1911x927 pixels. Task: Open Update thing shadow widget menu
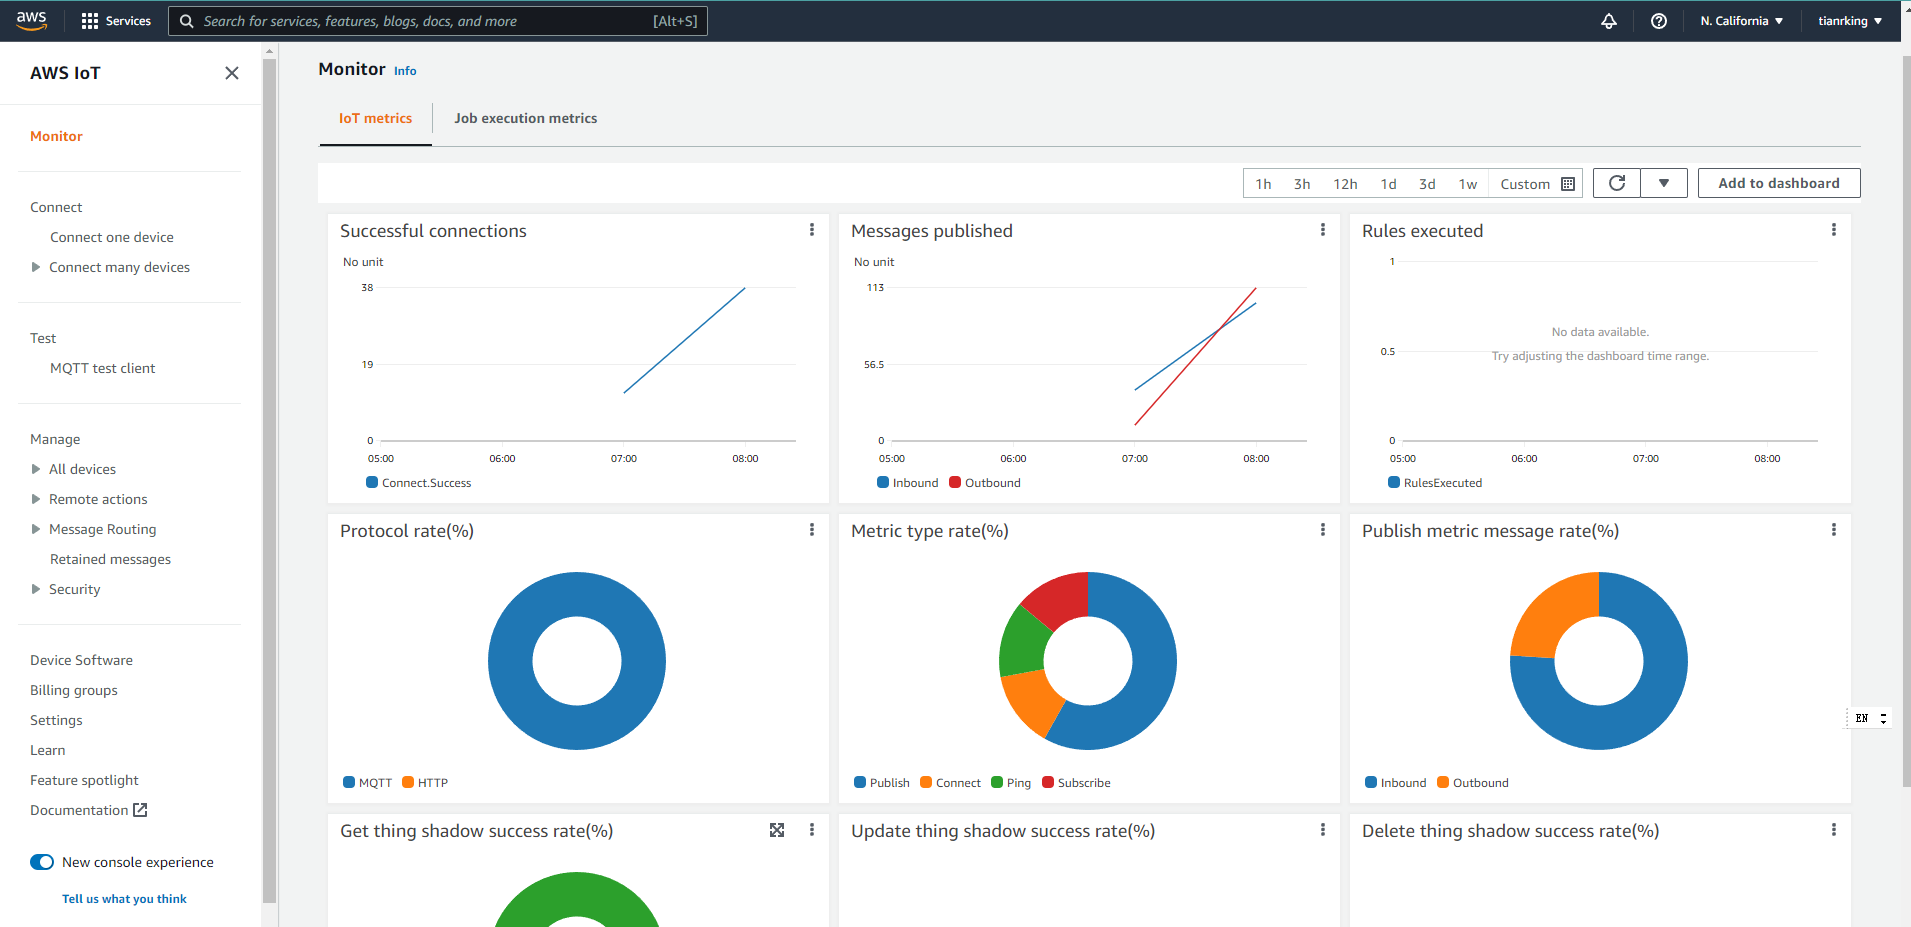1323,830
